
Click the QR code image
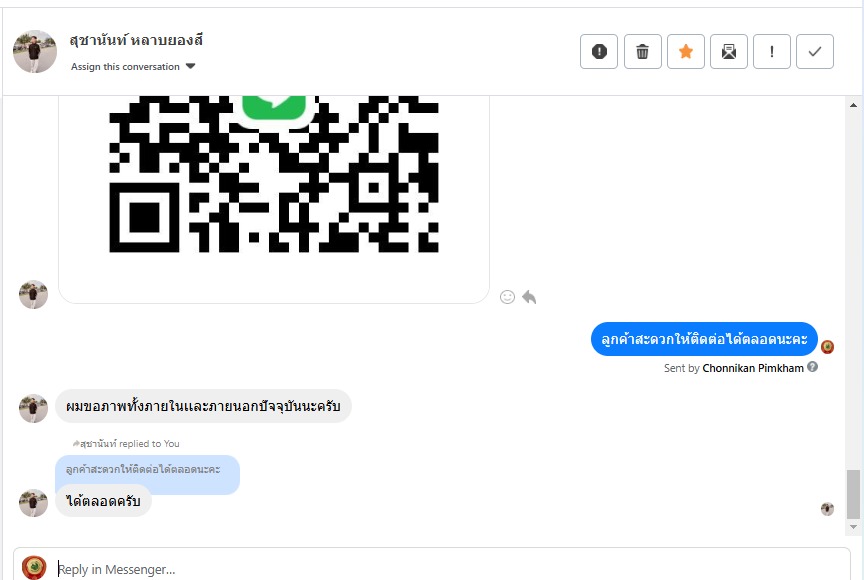(x=273, y=175)
